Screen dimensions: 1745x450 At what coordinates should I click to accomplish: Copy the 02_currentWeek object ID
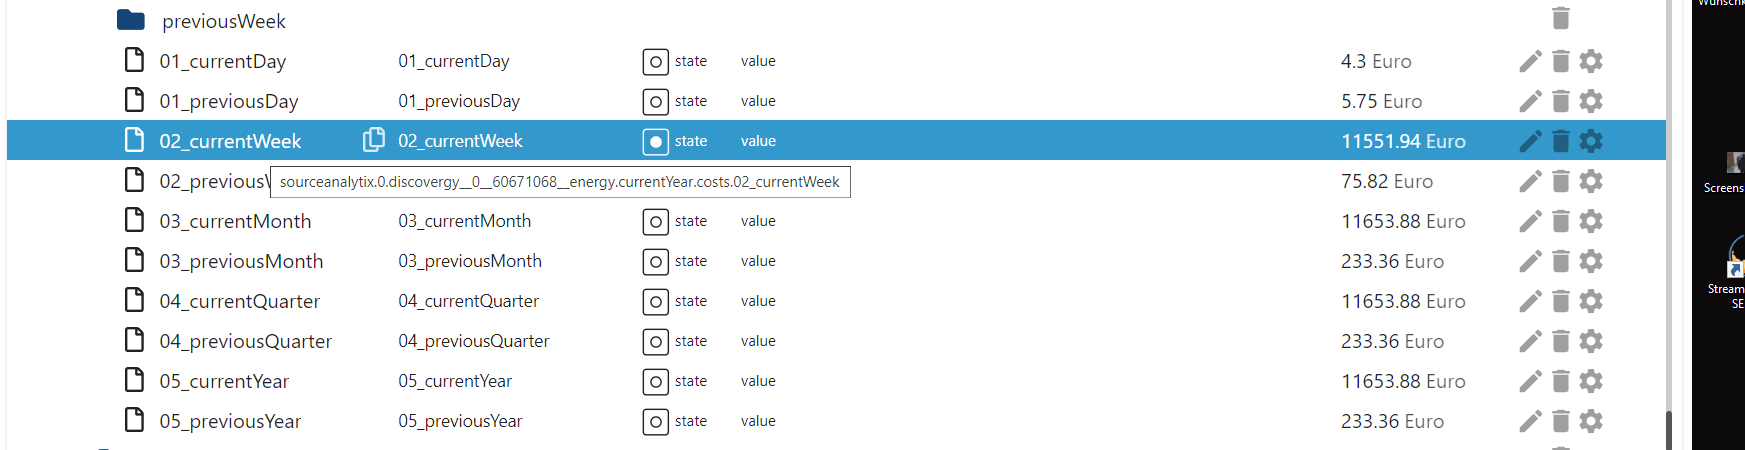pos(373,140)
